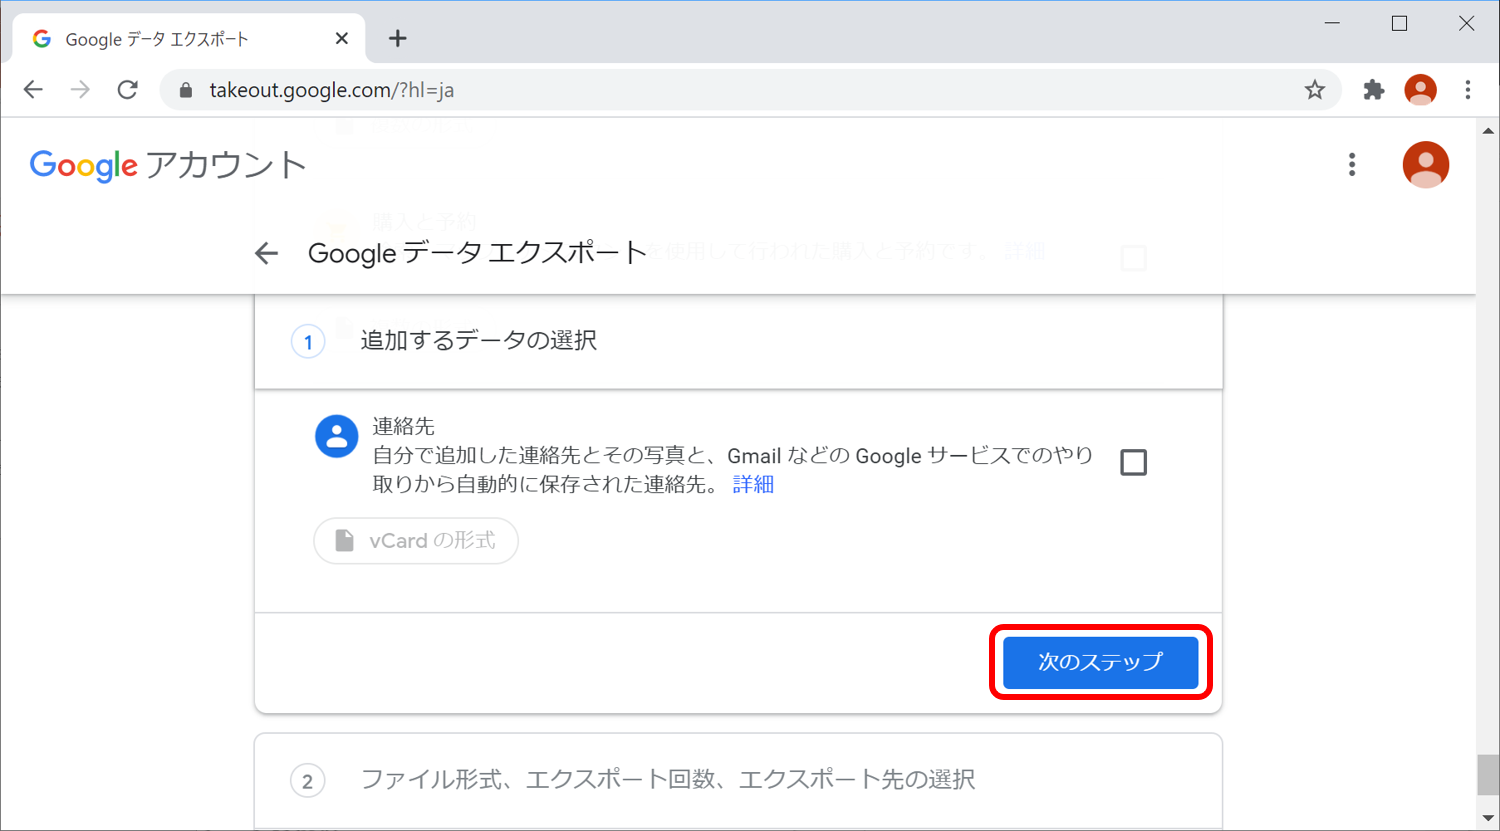Viewport: 1500px width, 831px height.
Task: Click the Google account avatar on the page
Action: [x=1426, y=165]
